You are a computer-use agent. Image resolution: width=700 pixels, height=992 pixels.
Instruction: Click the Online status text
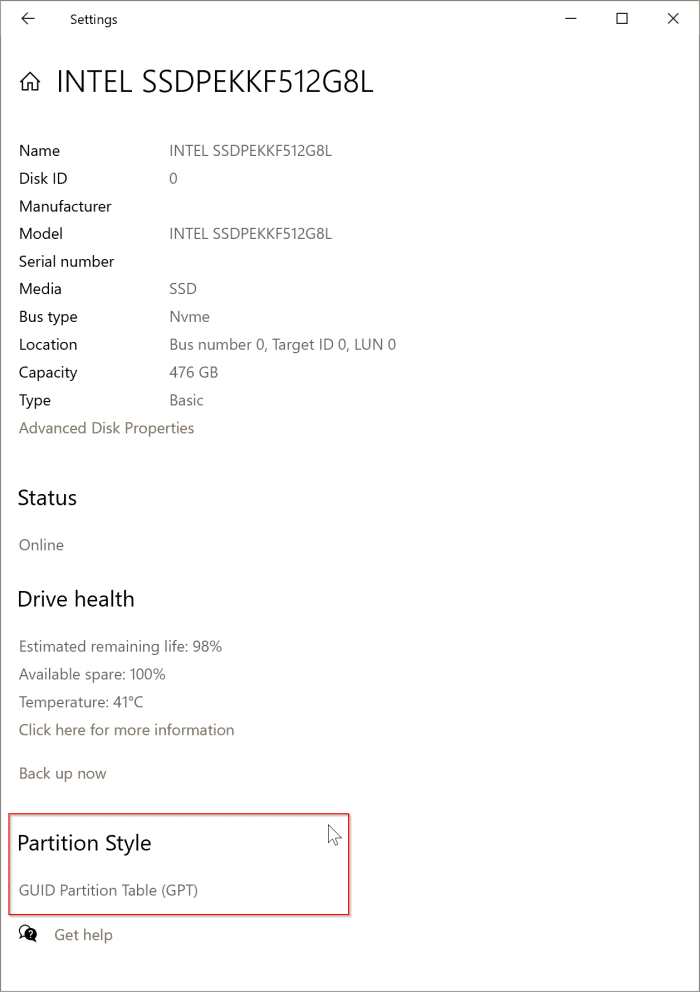coord(41,545)
